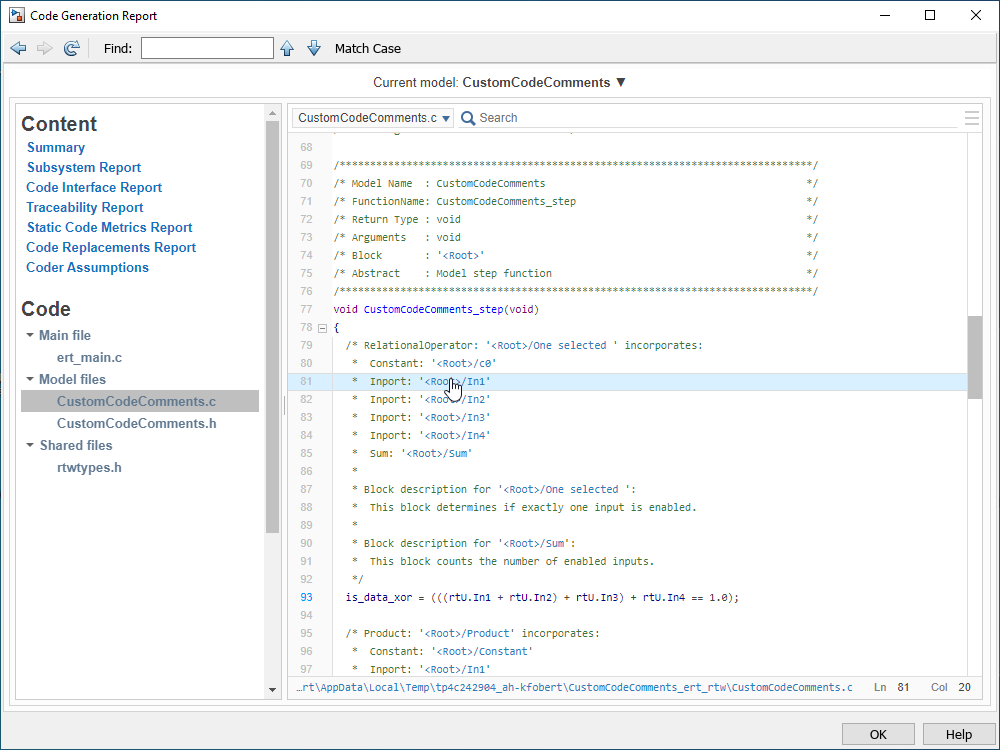
Task: Select the CustomCodeComments.h file
Action: click(x=136, y=423)
